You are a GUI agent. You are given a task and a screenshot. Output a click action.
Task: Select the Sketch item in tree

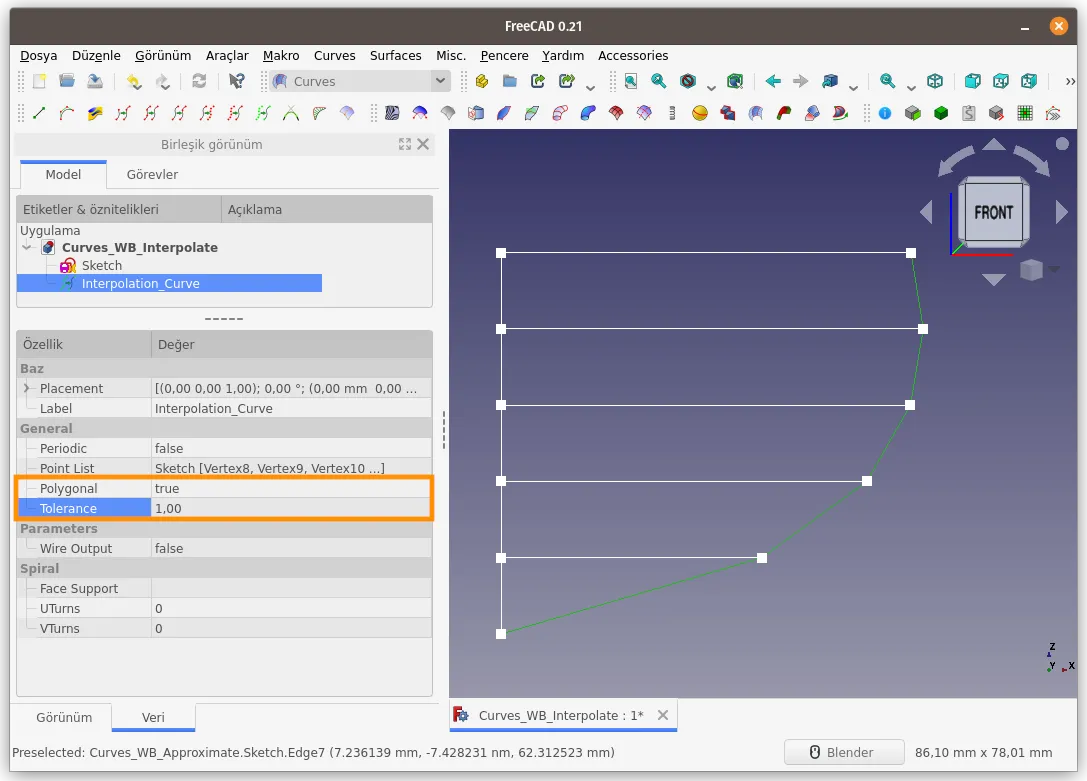pyautogui.click(x=101, y=265)
